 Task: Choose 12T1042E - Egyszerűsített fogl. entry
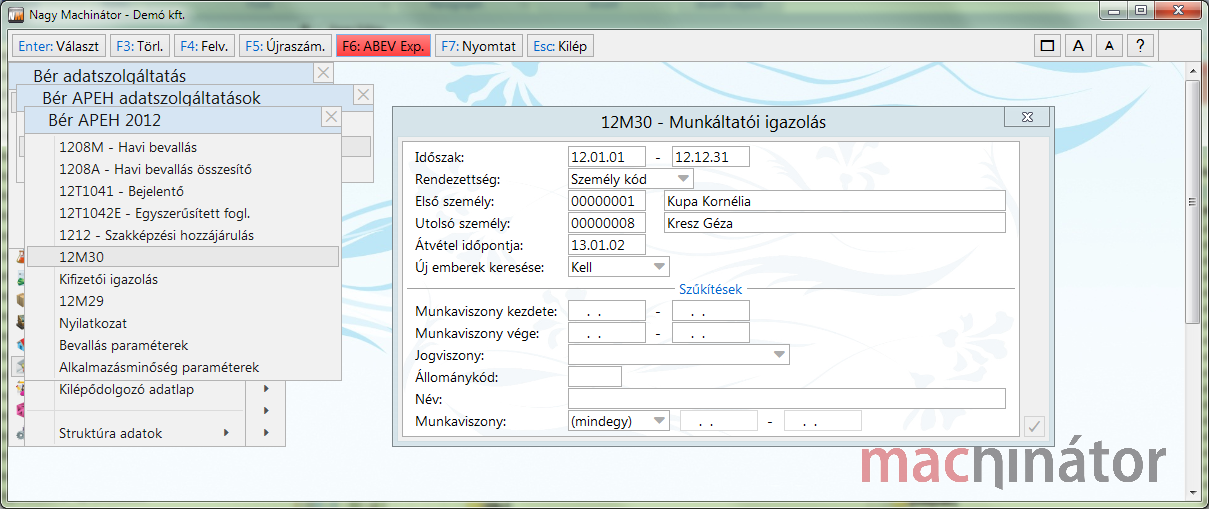point(184,213)
